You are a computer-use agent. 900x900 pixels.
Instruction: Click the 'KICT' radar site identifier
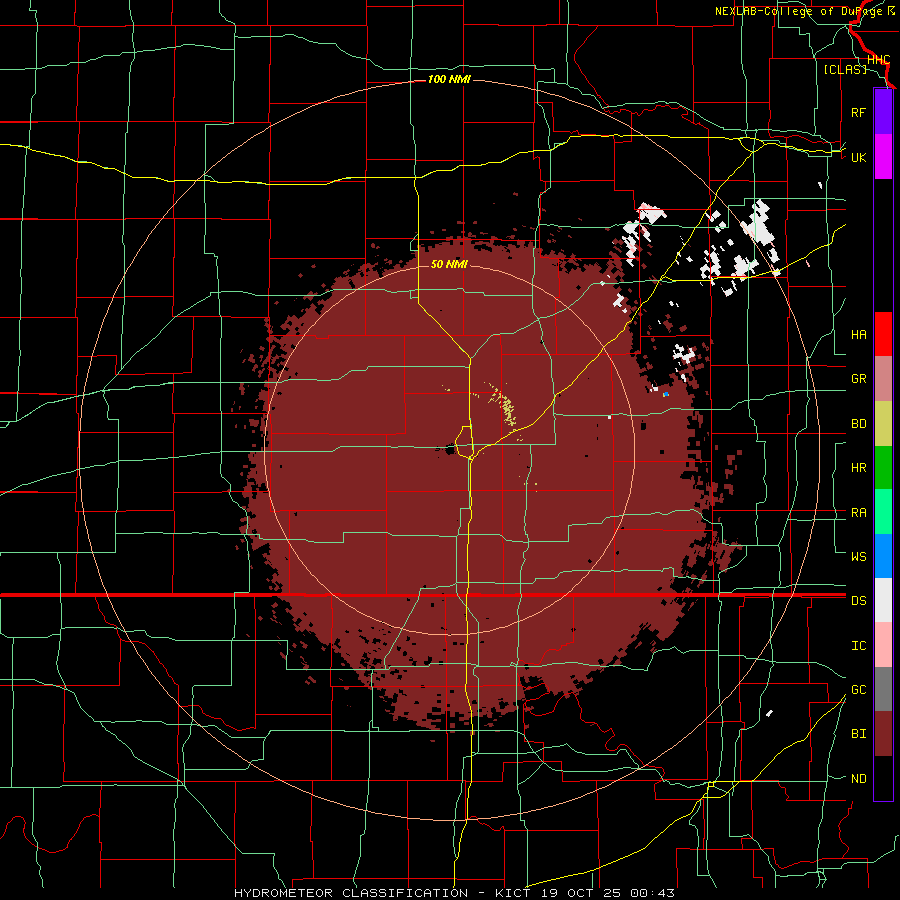point(511,893)
